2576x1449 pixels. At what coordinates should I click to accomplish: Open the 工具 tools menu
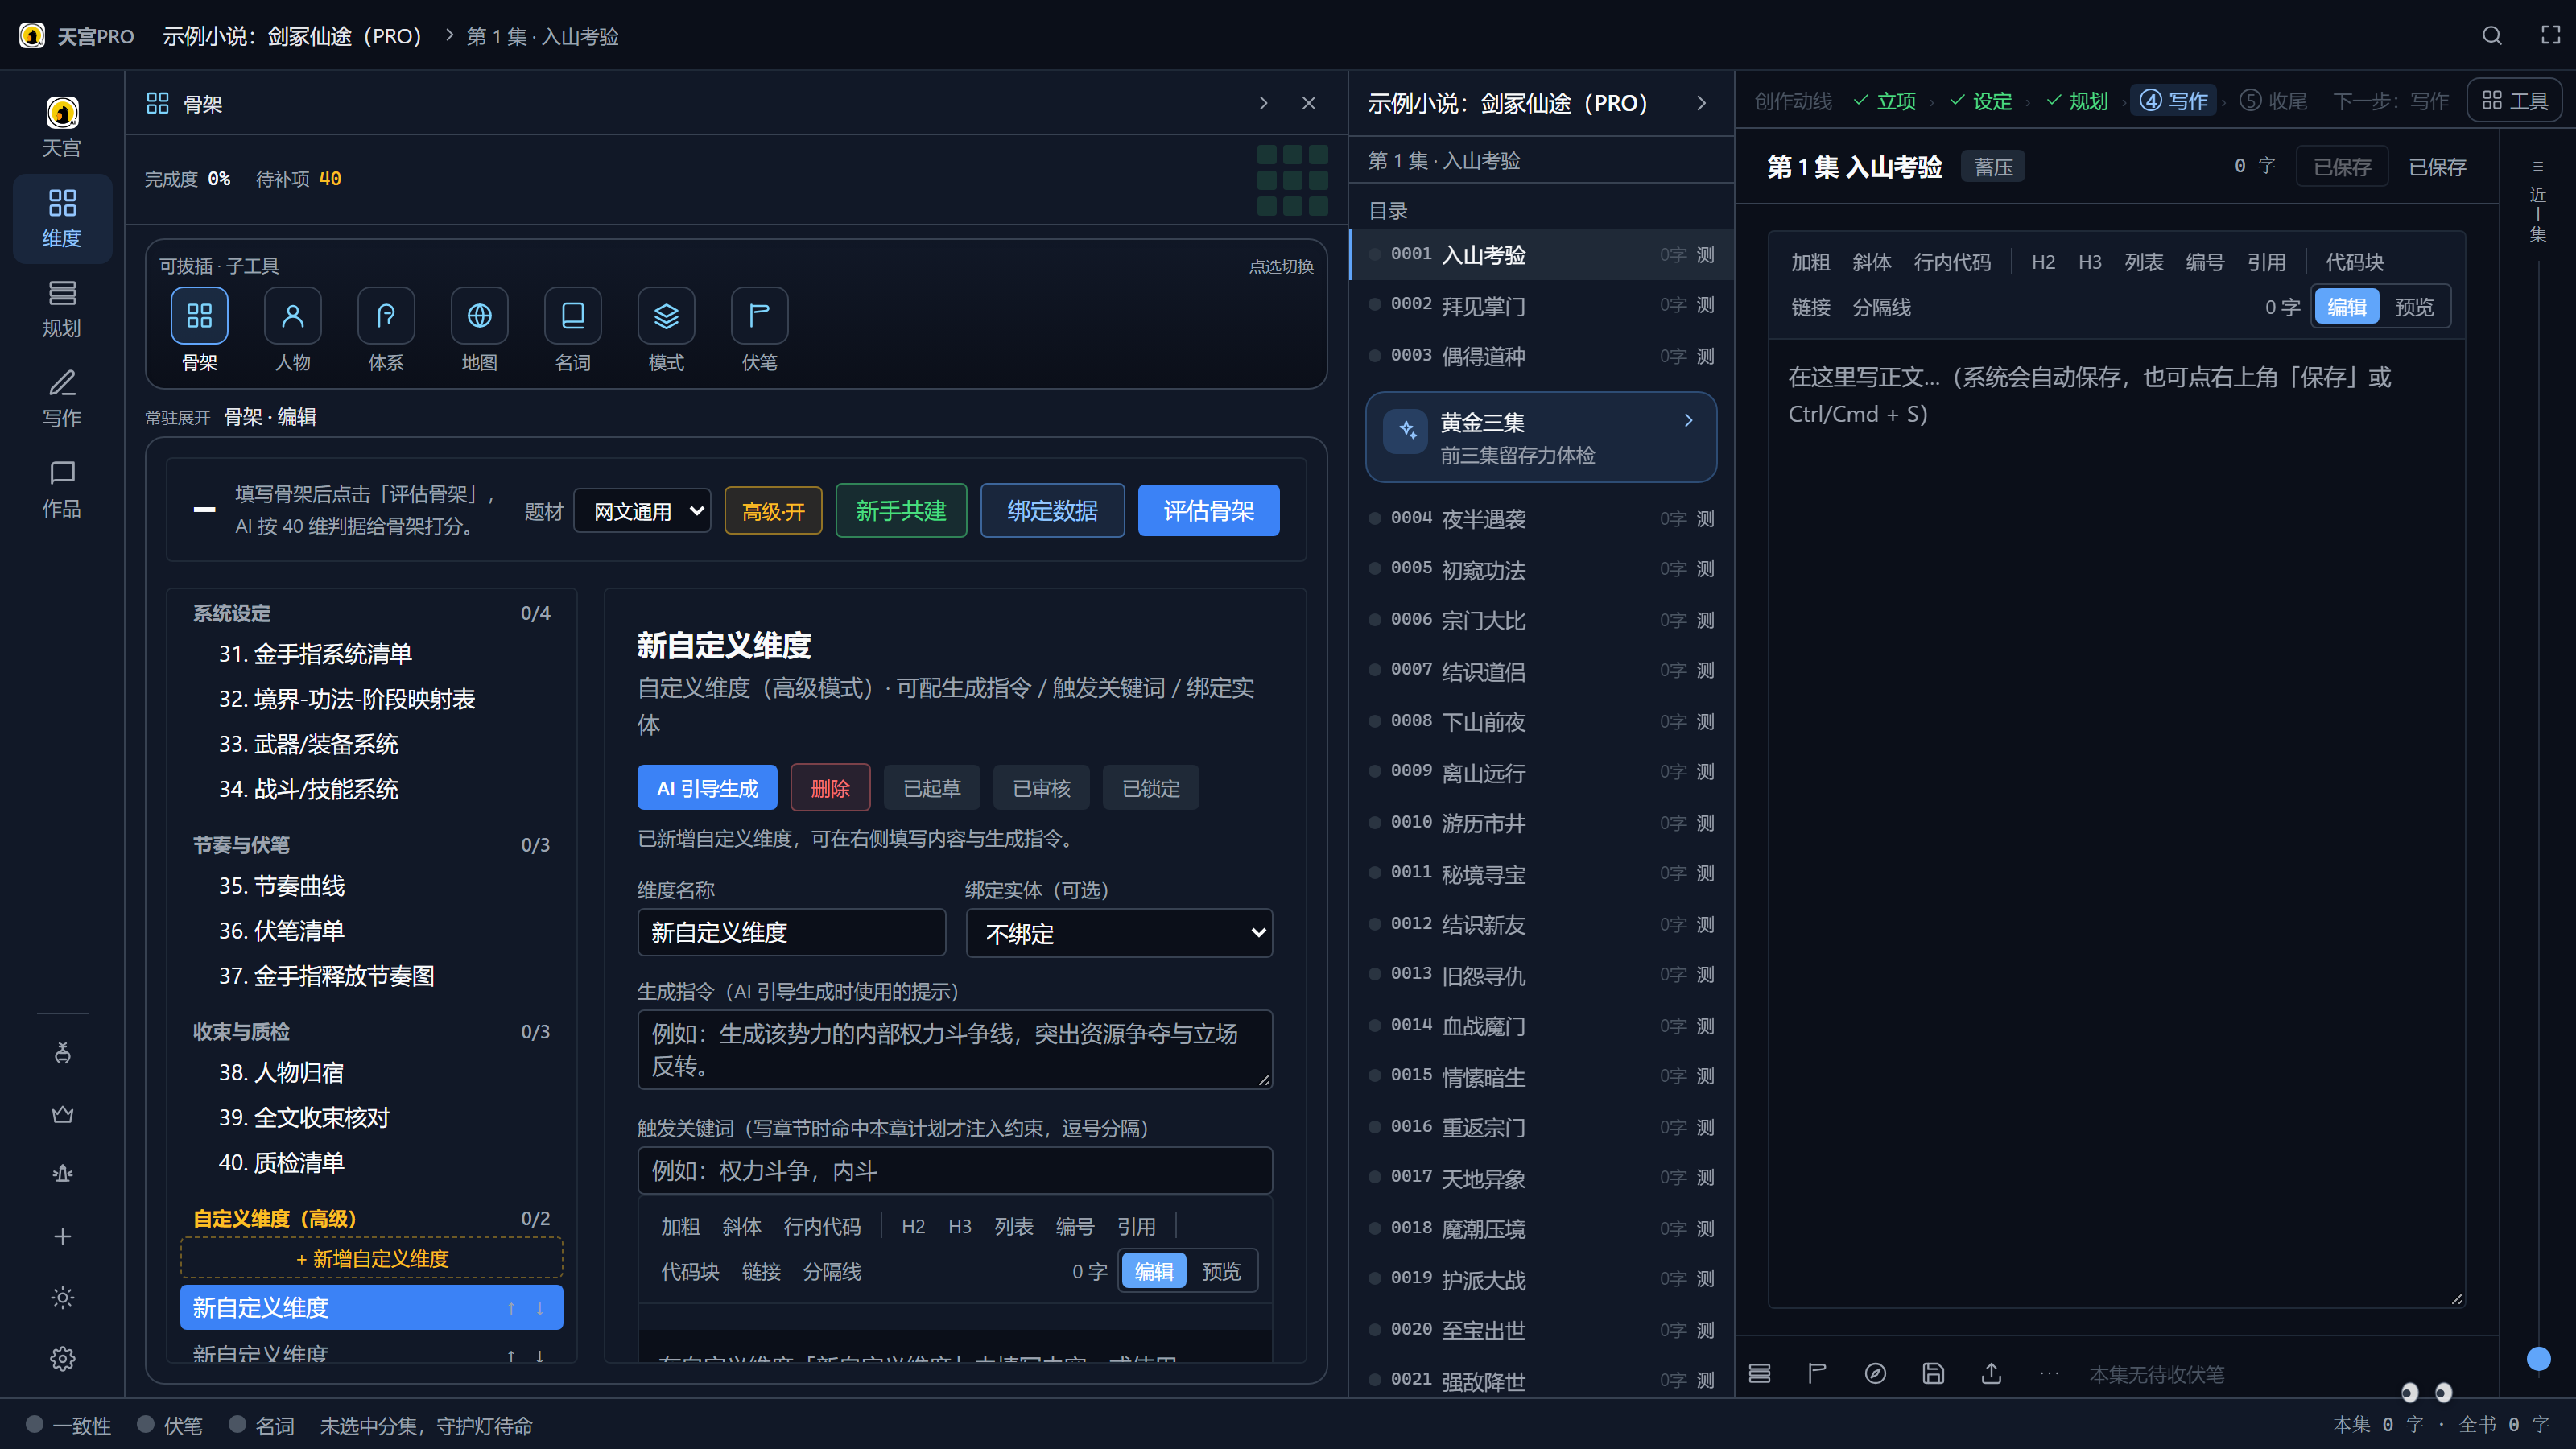coord(2514,101)
